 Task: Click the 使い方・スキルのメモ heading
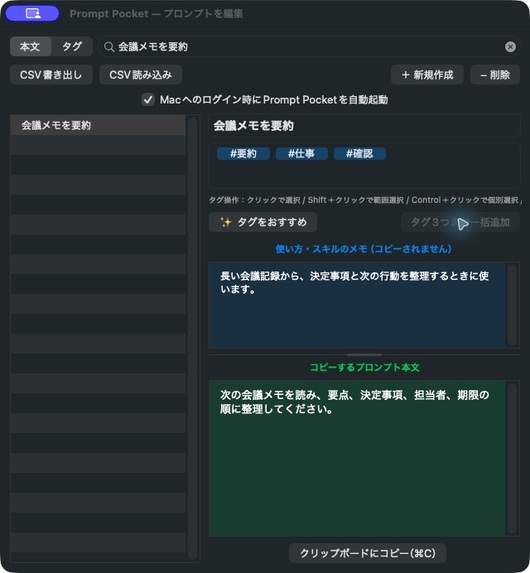(x=363, y=249)
